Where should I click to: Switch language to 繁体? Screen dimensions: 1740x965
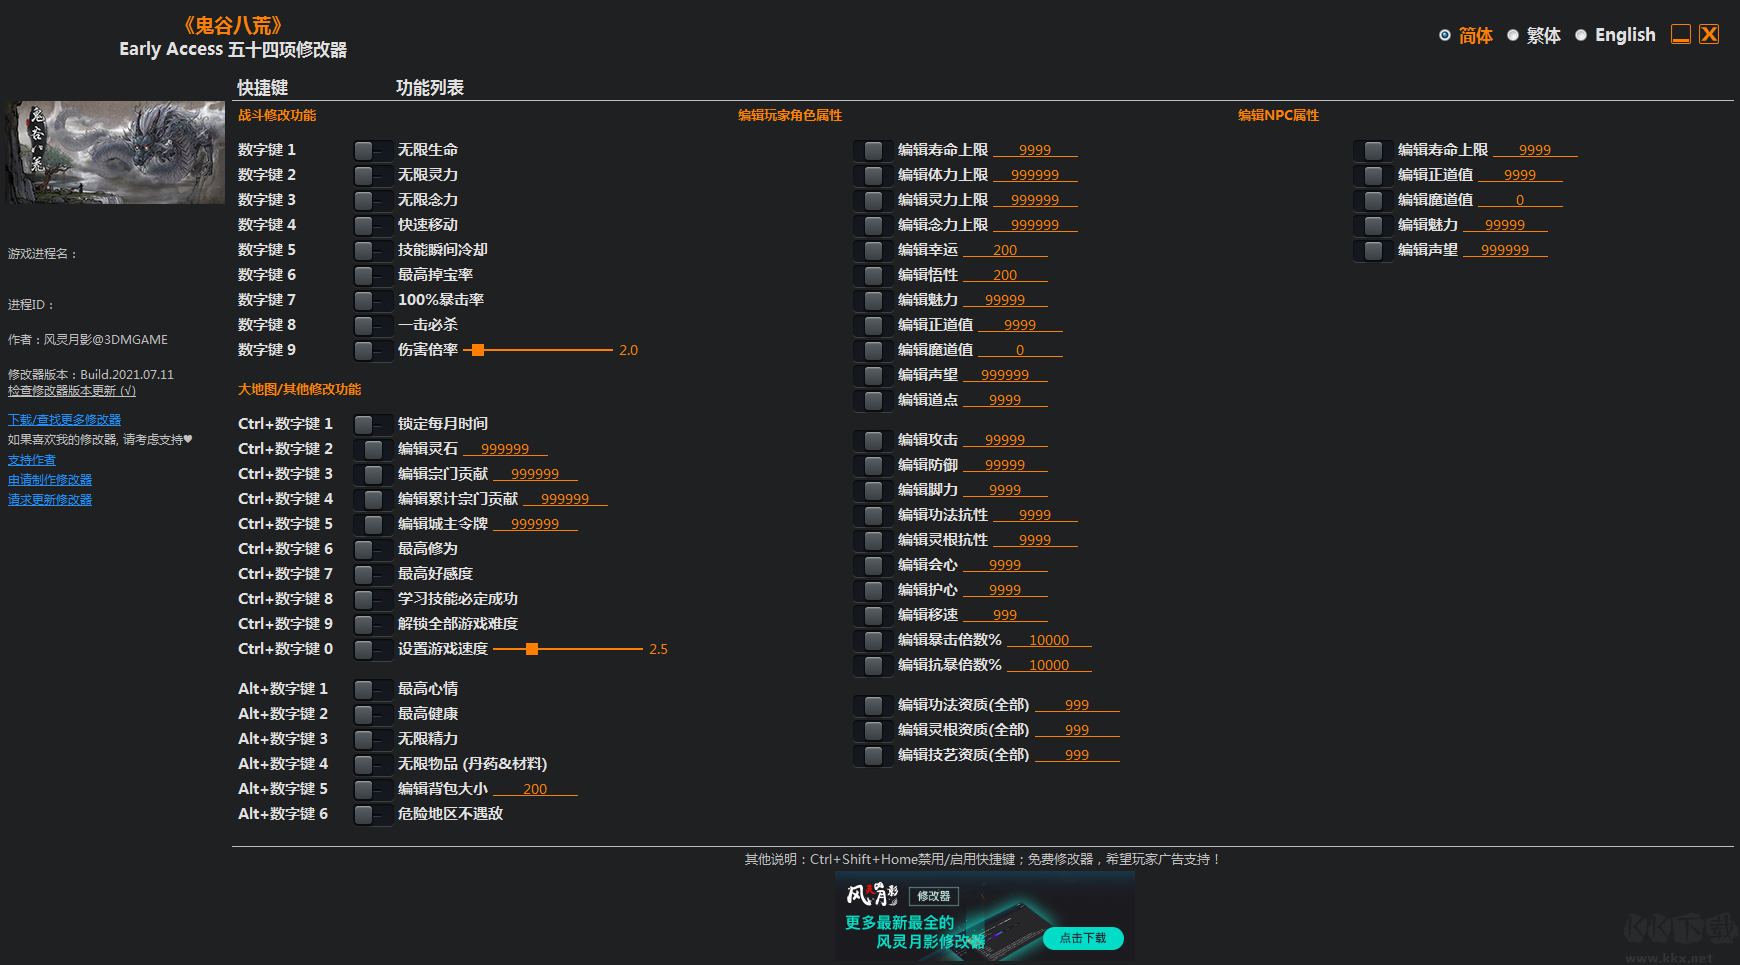(x=1513, y=35)
